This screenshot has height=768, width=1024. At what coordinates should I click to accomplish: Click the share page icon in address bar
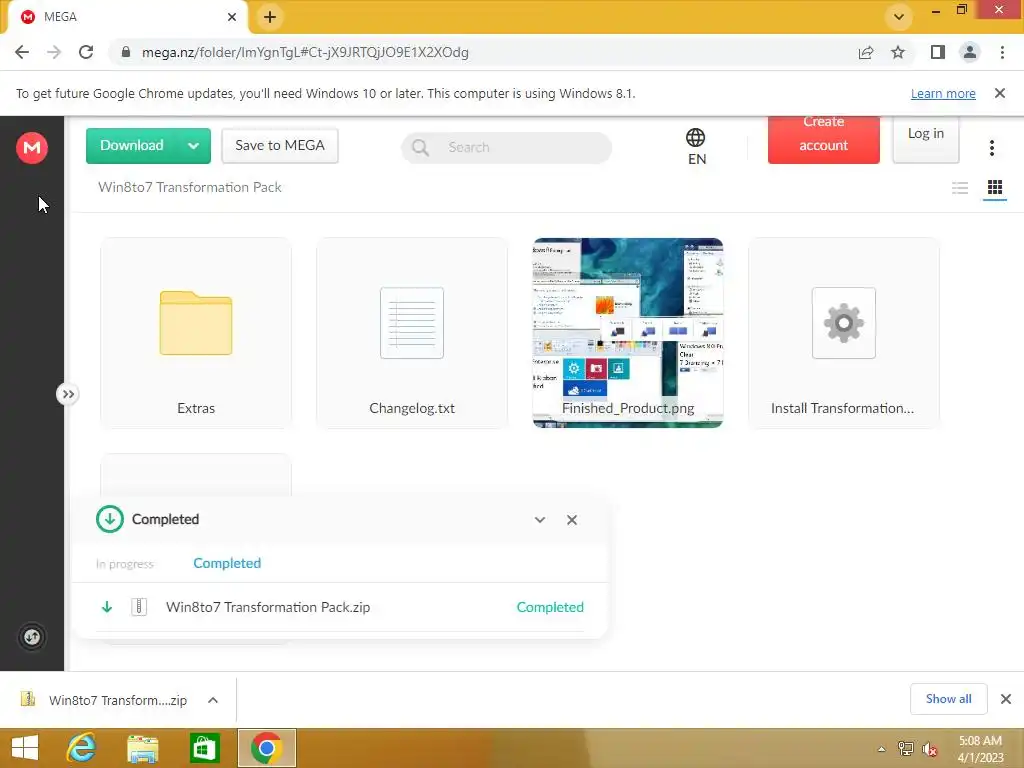pos(866,52)
